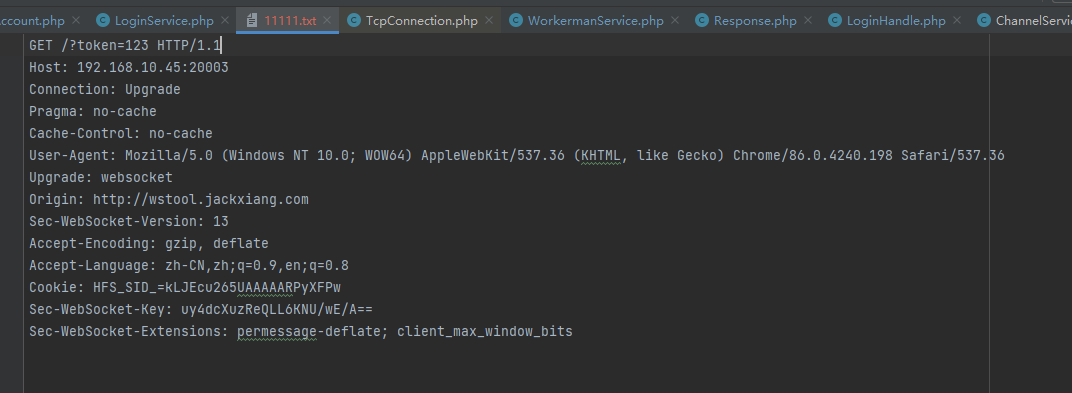This screenshot has width=1072, height=393.
Task: Click the Origin URL http://wstool.jackxiang.com
Action: (x=201, y=200)
